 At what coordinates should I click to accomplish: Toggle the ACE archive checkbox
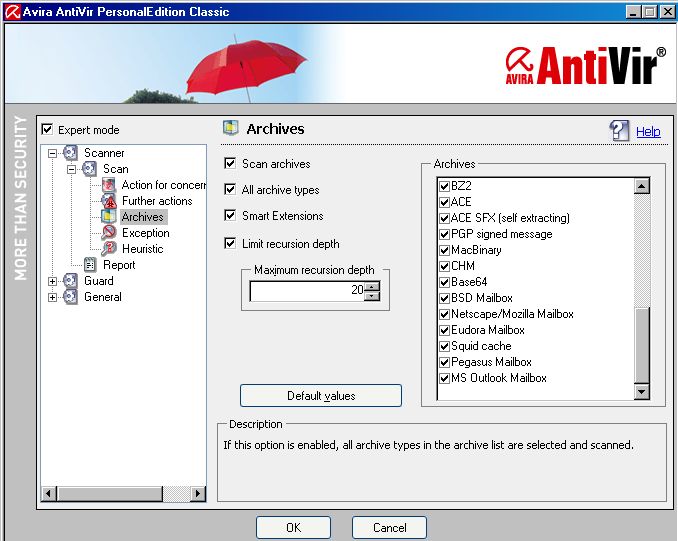(x=444, y=202)
